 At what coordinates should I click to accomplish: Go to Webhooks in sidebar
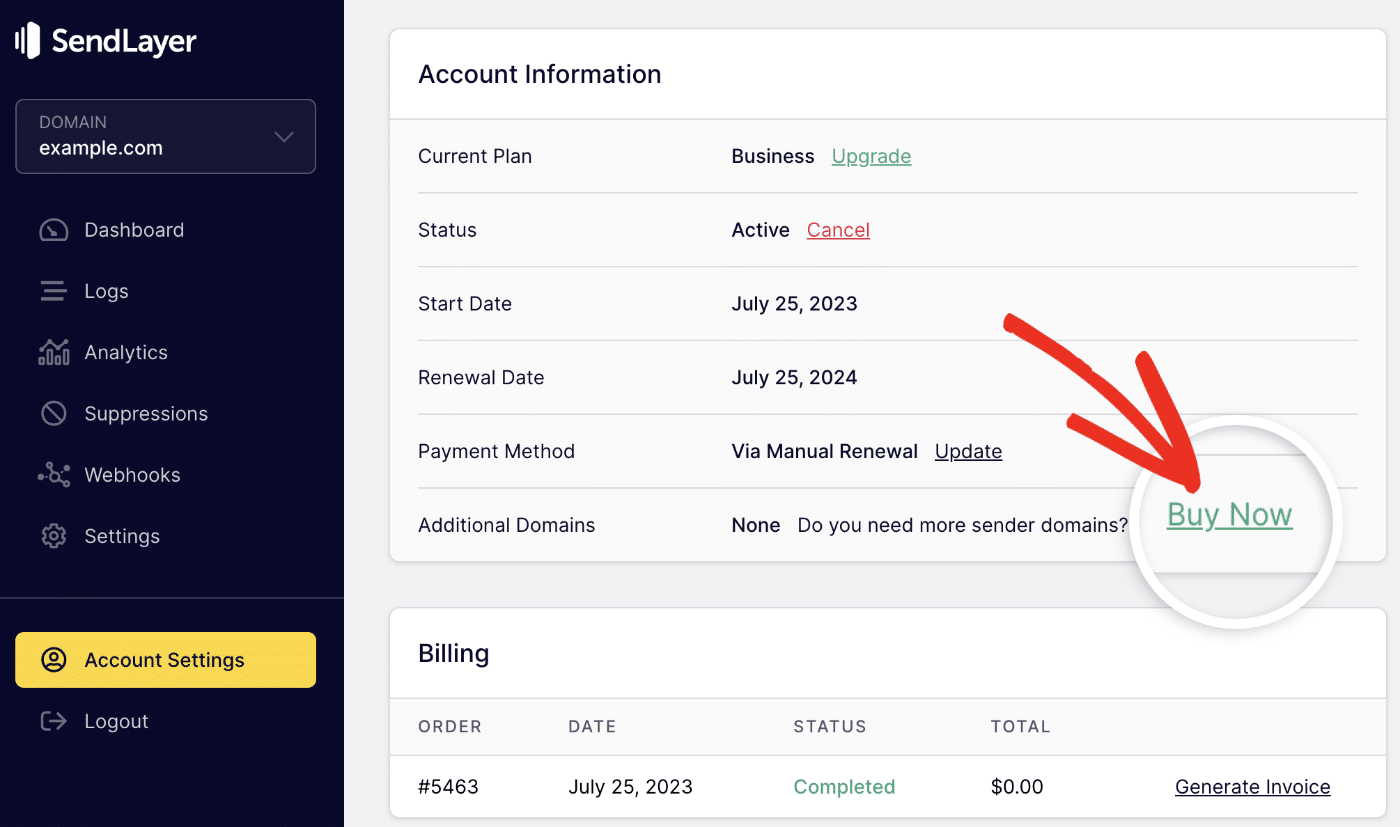point(132,475)
